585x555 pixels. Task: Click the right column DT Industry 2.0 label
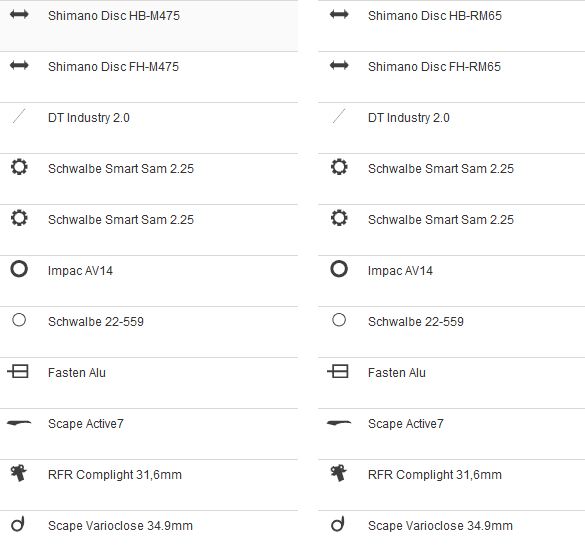pyautogui.click(x=409, y=118)
